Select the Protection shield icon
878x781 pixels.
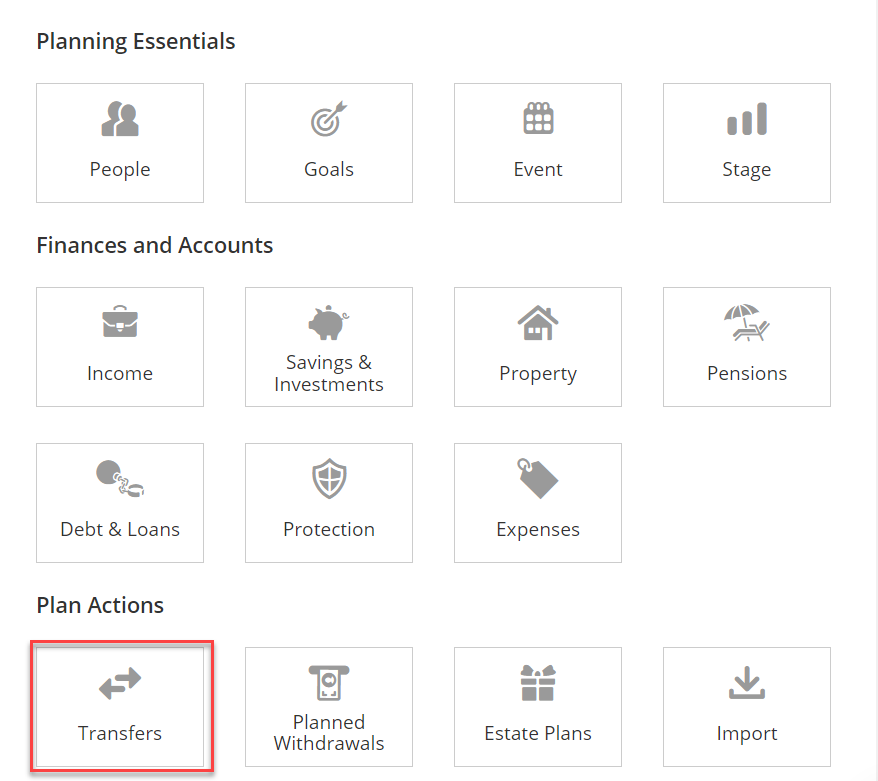coord(329,479)
